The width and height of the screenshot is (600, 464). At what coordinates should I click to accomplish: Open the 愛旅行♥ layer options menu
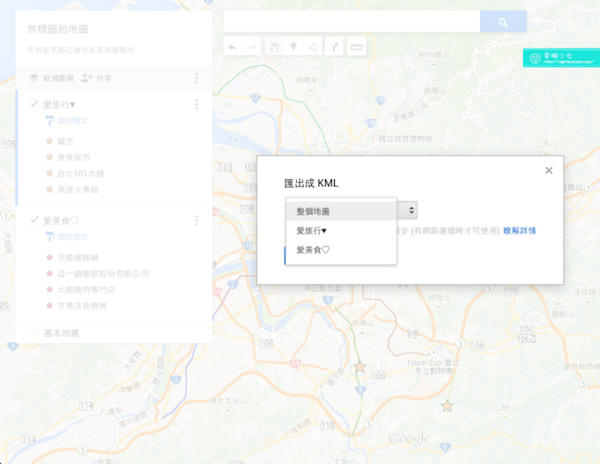[196, 104]
